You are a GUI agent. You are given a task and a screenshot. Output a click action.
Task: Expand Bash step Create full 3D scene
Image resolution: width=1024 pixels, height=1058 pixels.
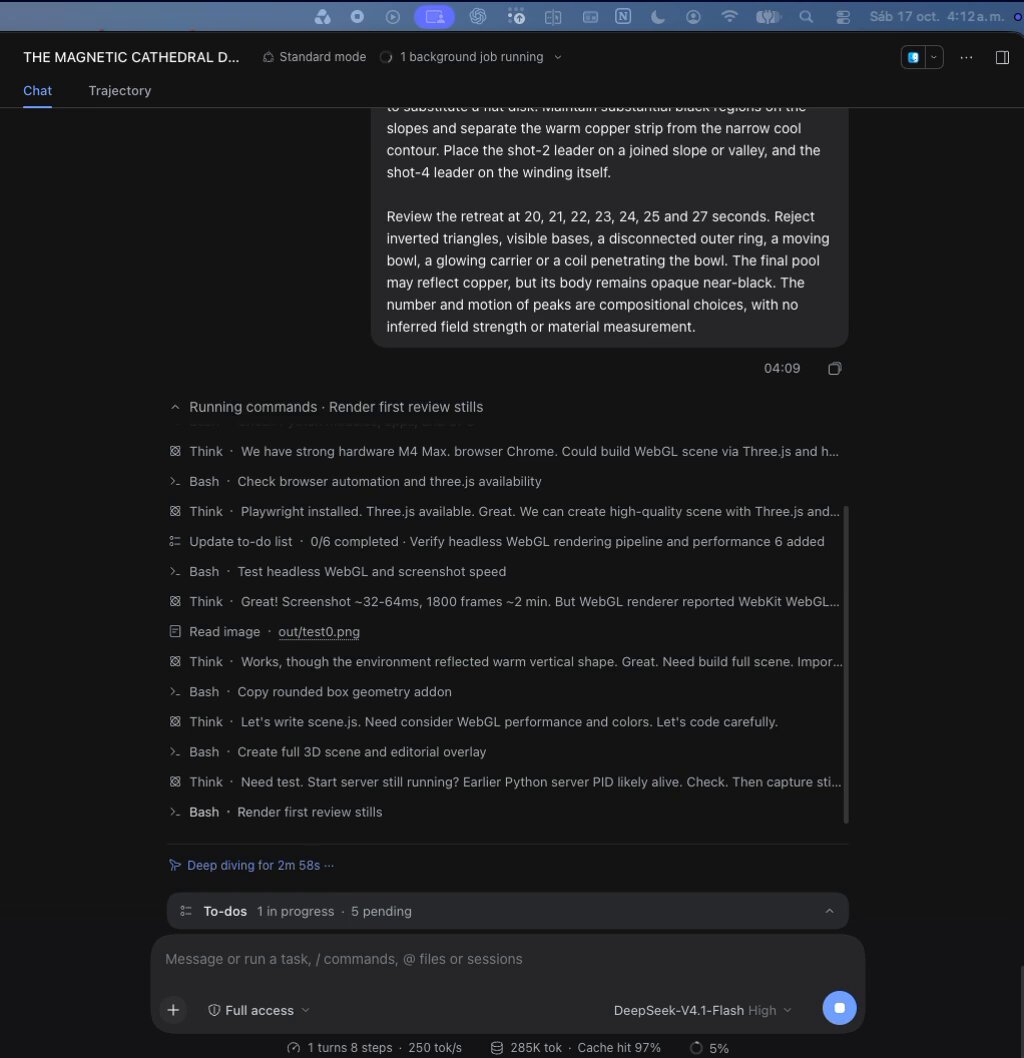328,752
